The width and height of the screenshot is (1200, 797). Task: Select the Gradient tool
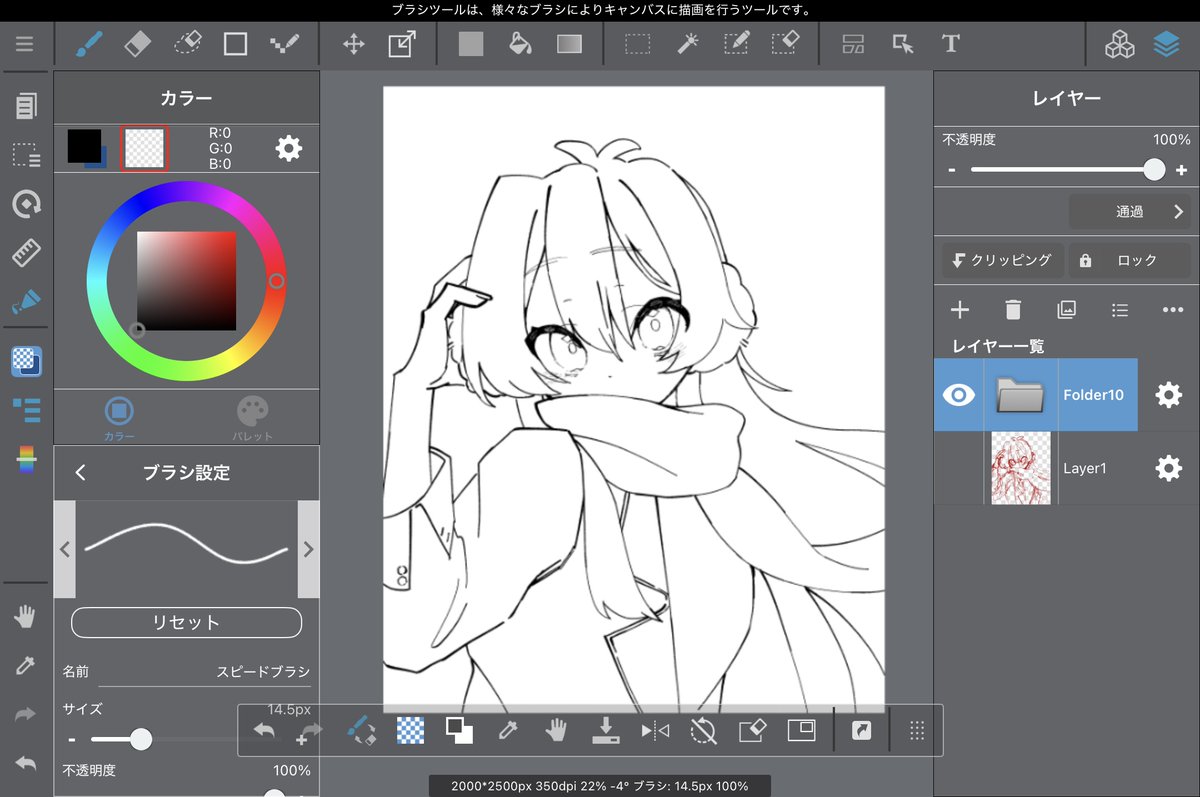click(569, 44)
